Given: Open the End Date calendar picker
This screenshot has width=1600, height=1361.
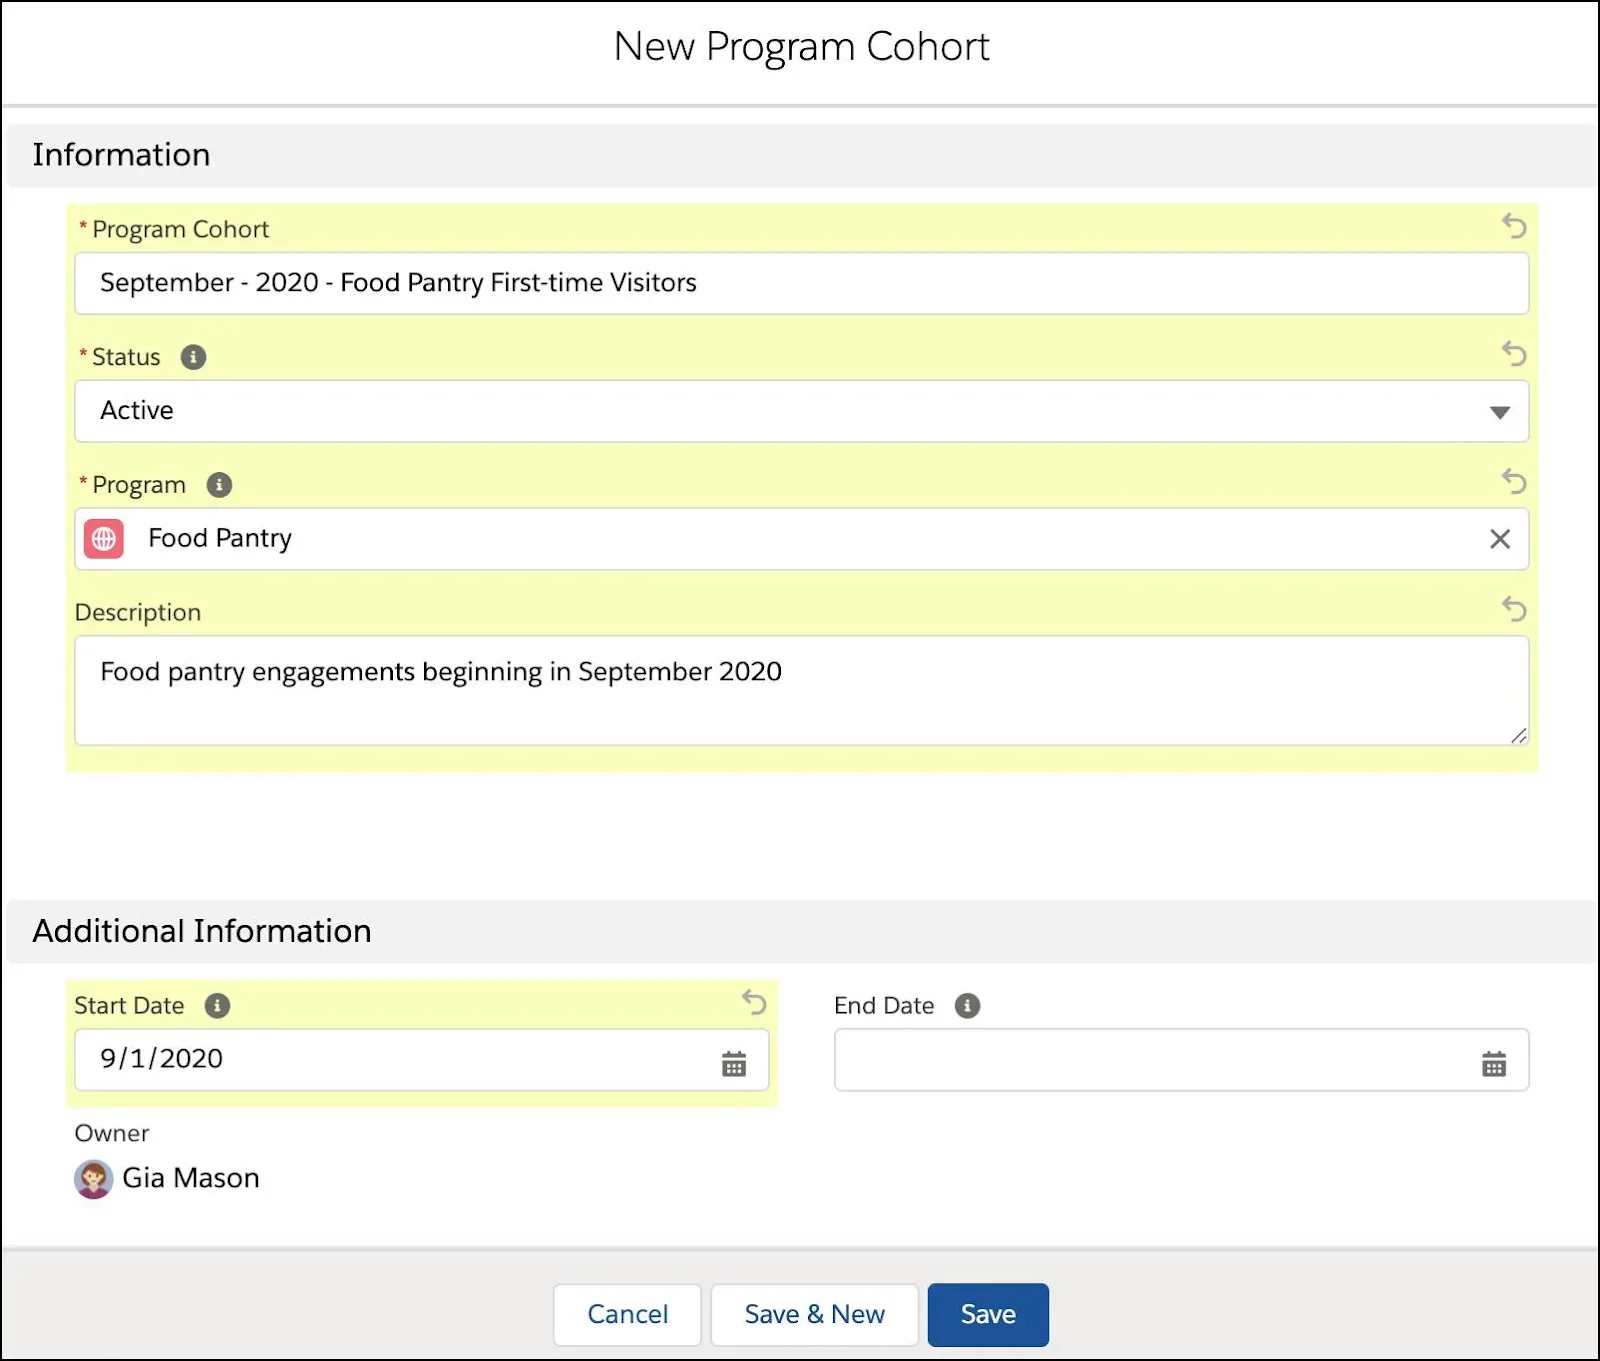Looking at the screenshot, I should coord(1494,1063).
